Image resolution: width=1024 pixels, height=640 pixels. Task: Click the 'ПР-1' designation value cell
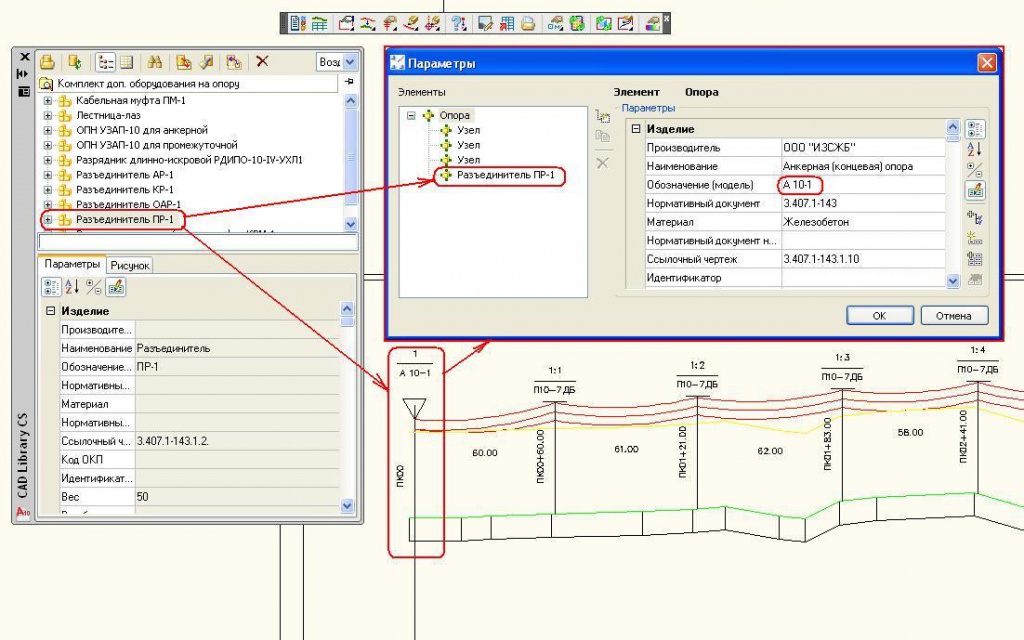pos(238,367)
